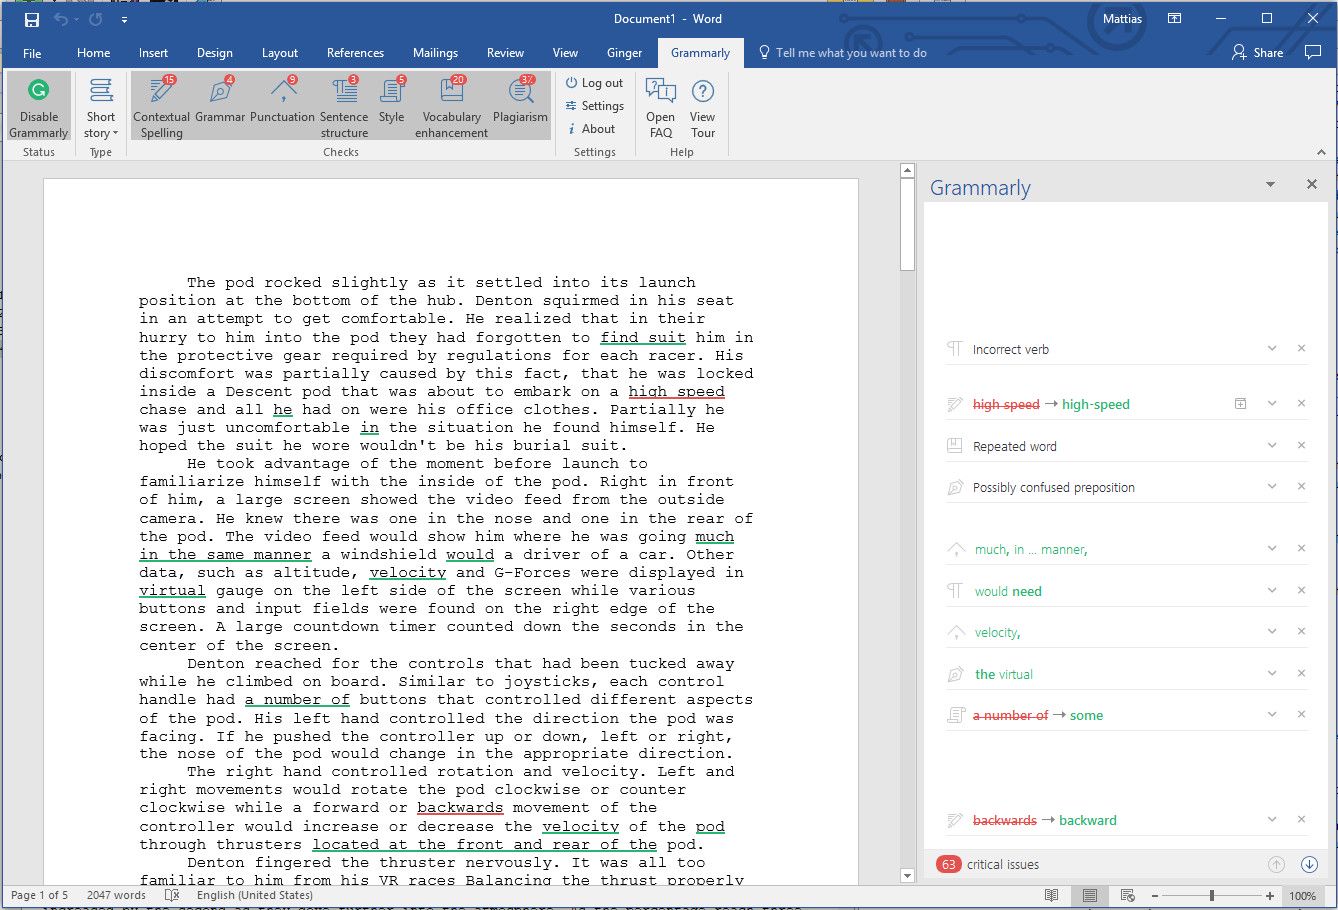Go to next issue with down arrow
The height and width of the screenshot is (910, 1338).
point(1308,865)
